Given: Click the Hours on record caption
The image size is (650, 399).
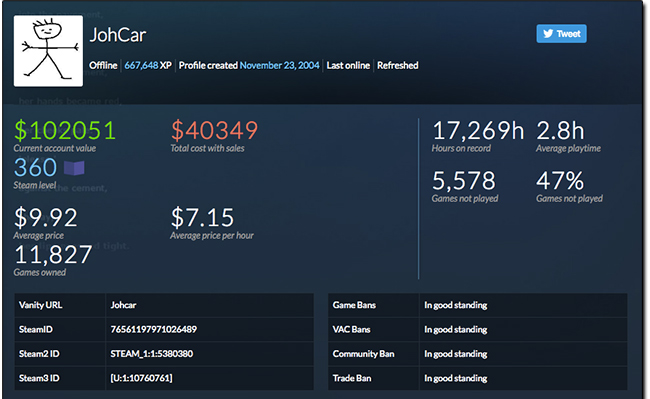Looking at the screenshot, I should coord(461,148).
